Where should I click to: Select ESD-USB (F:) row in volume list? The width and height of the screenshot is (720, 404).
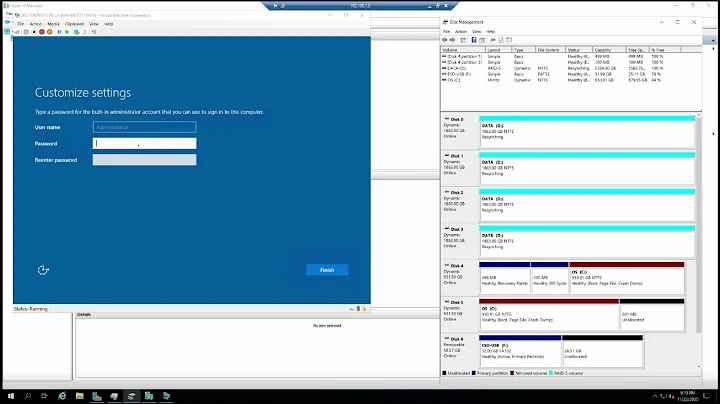tap(553, 74)
